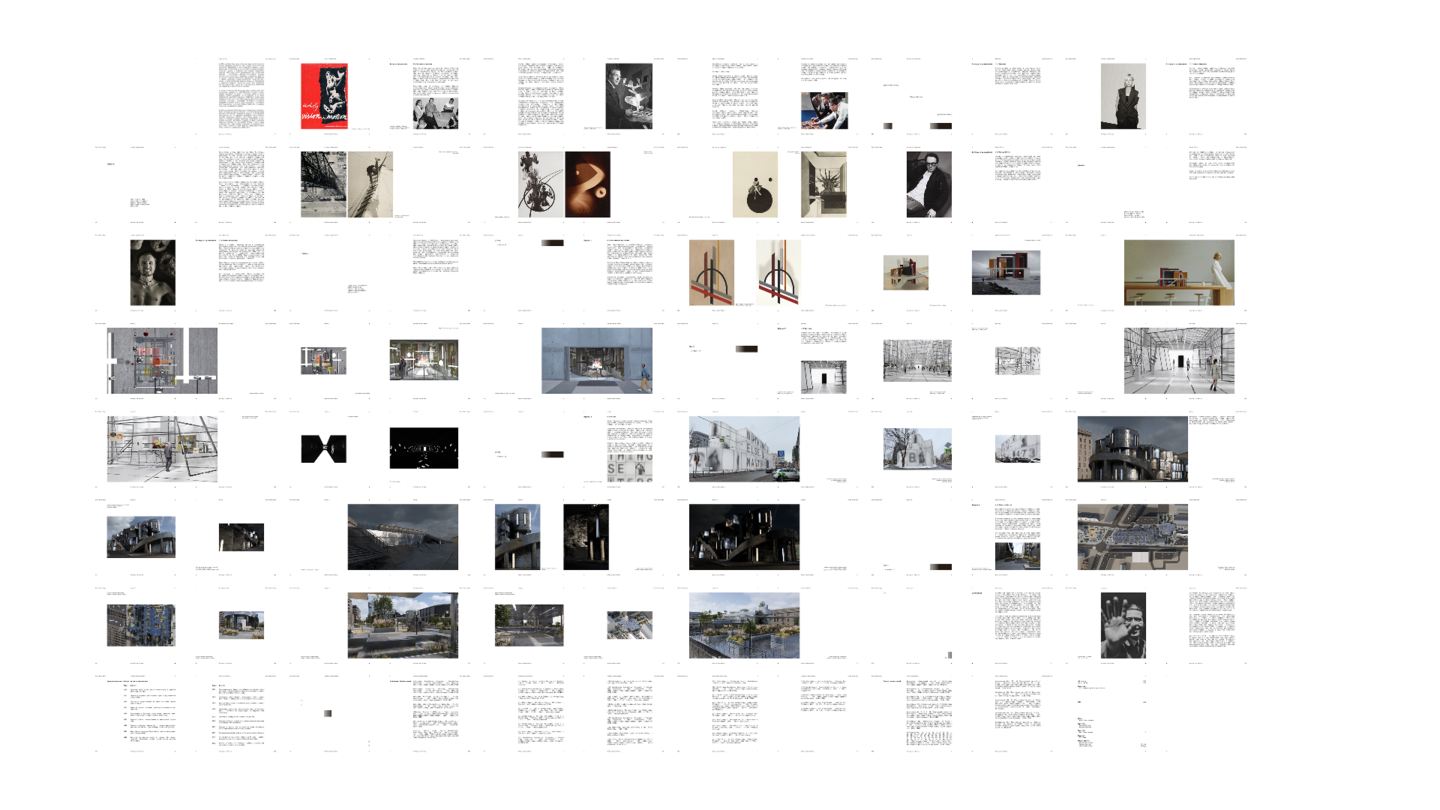The width and height of the screenshot is (1440, 810).
Task: Select the concrete entrance render with walking person
Action: (597, 360)
